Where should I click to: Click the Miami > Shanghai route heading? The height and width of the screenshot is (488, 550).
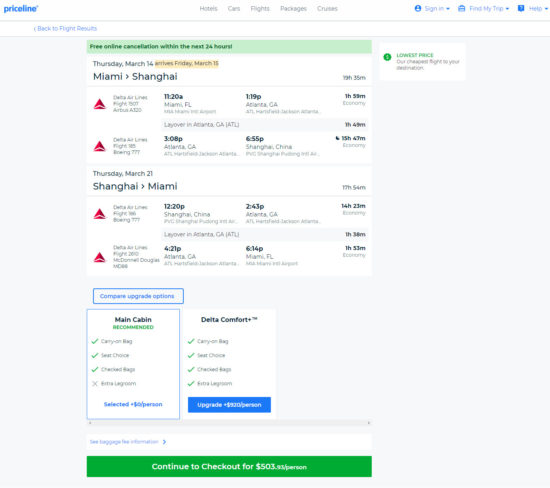tap(135, 76)
